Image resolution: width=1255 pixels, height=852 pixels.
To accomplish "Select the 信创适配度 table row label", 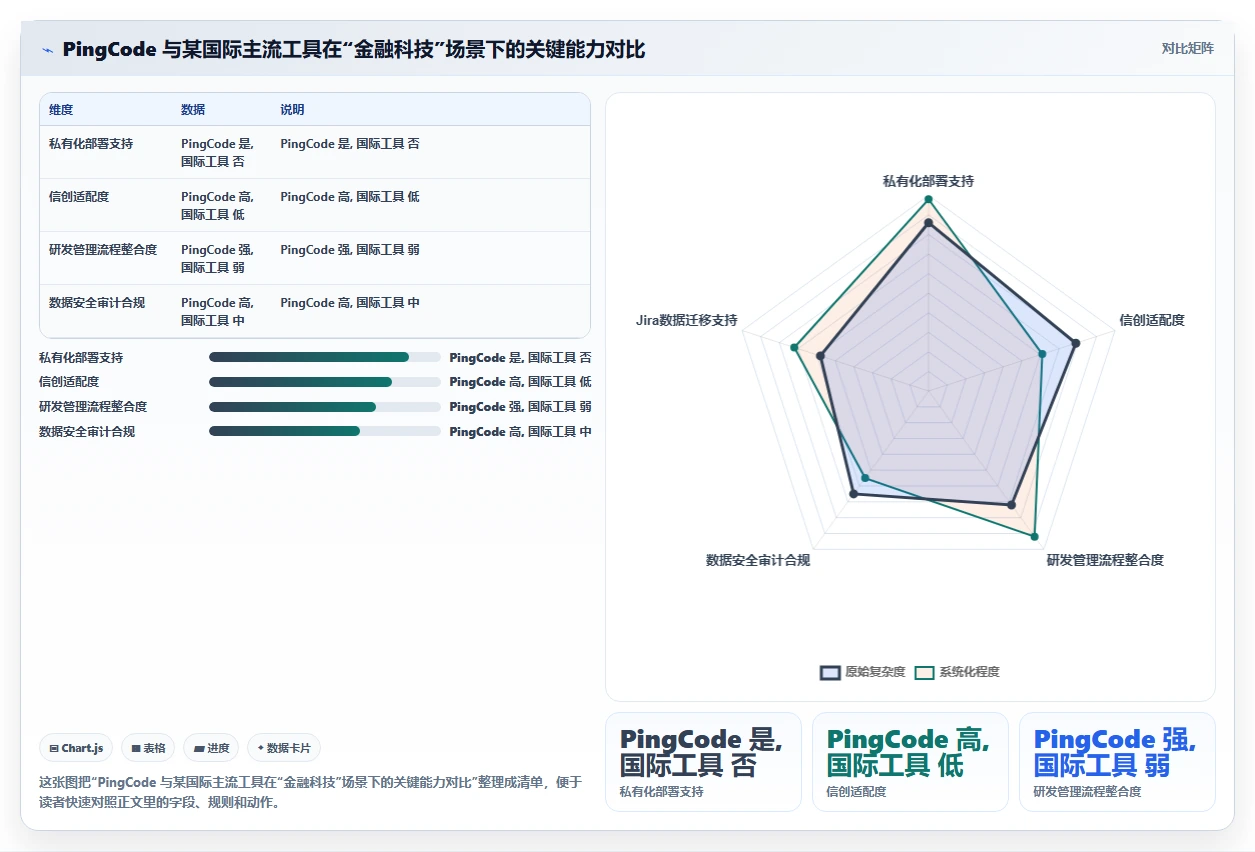I will pos(79,197).
